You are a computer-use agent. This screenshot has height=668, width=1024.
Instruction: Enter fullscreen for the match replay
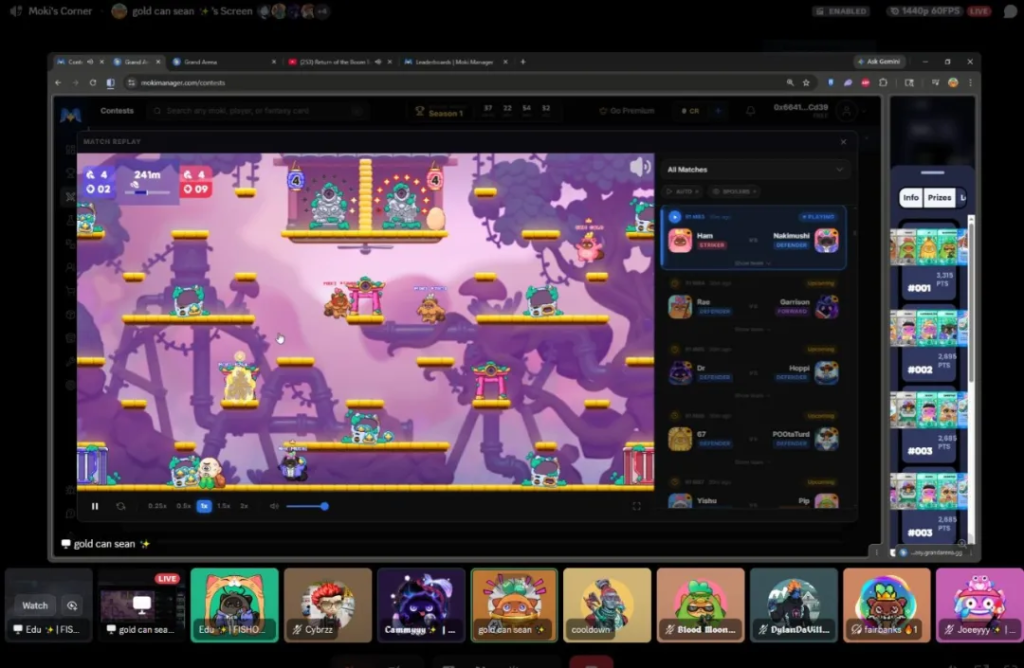click(636, 506)
